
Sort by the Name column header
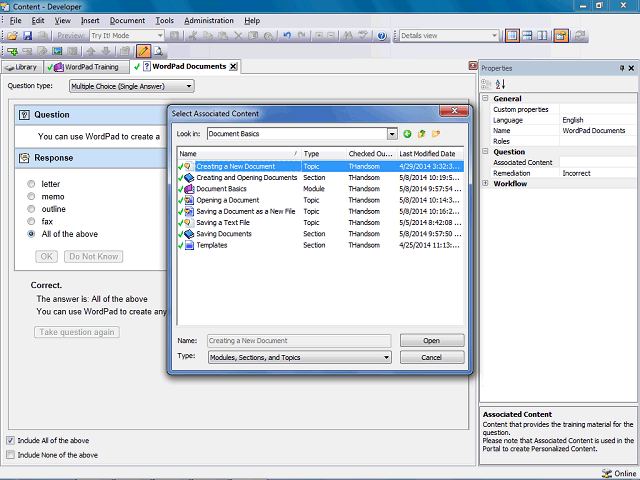click(x=239, y=154)
